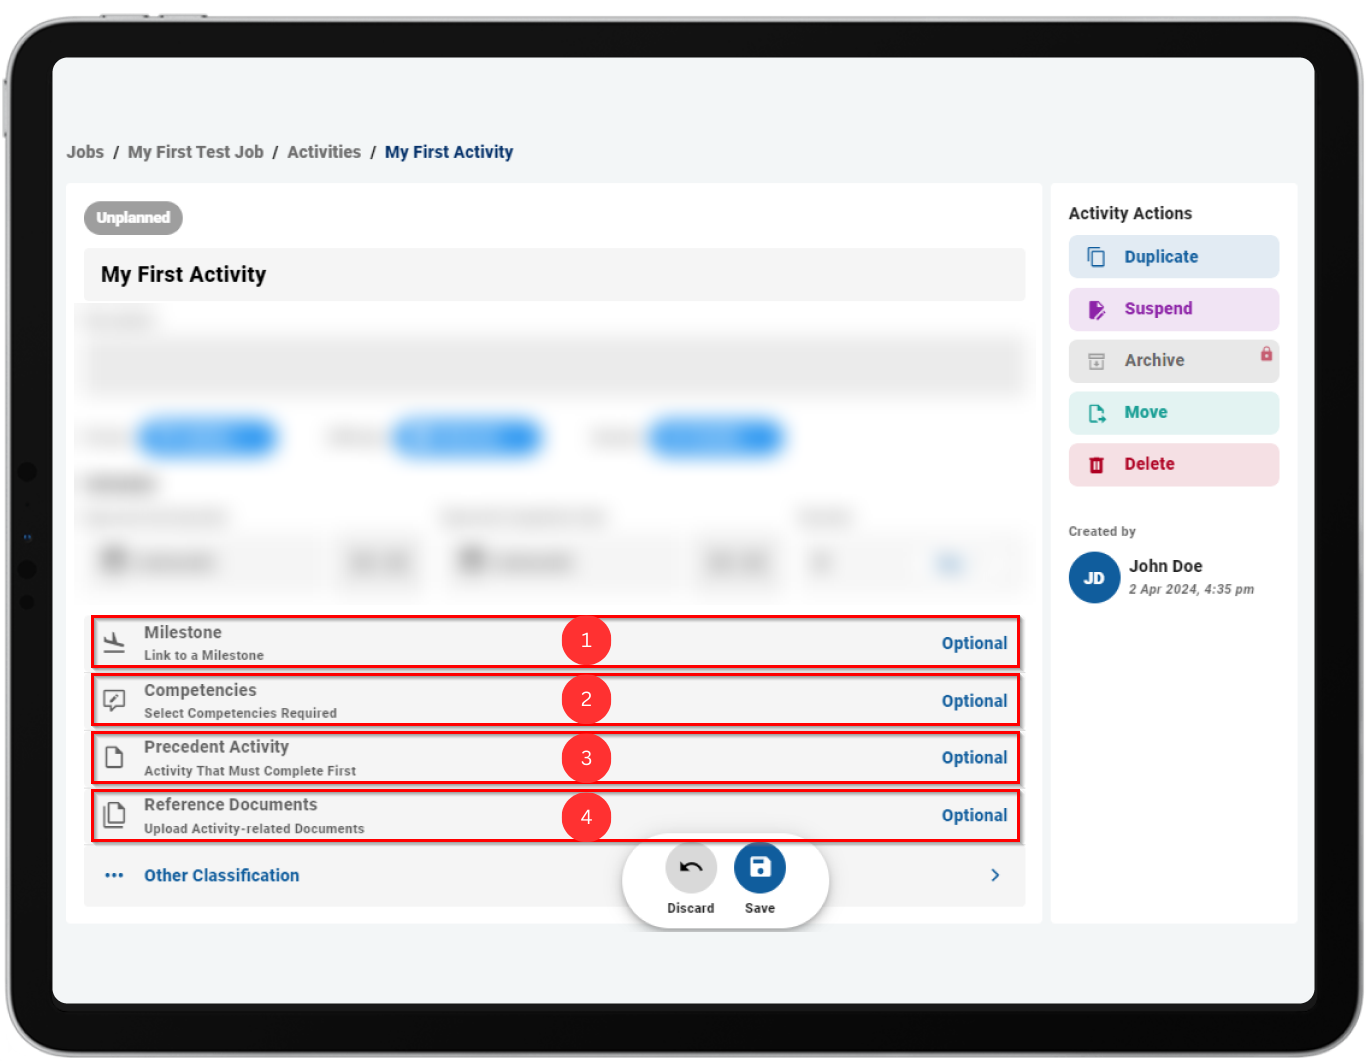This screenshot has width=1366, height=1061.
Task: Click the Suspend icon in Activity Actions
Action: point(1096,310)
